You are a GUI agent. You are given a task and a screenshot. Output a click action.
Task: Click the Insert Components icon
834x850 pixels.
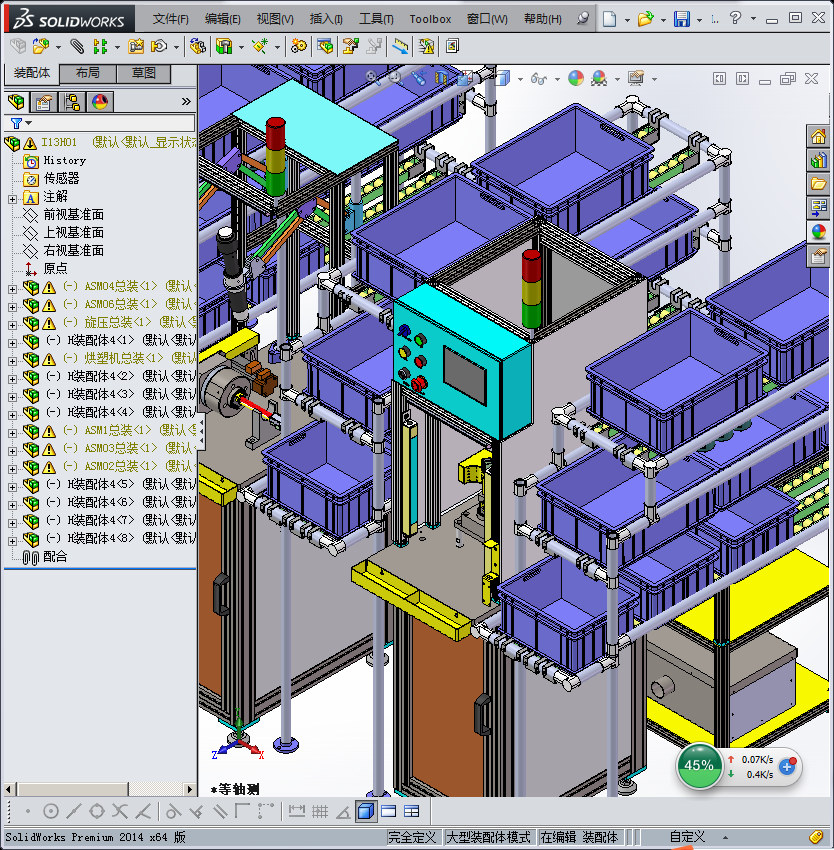point(40,47)
